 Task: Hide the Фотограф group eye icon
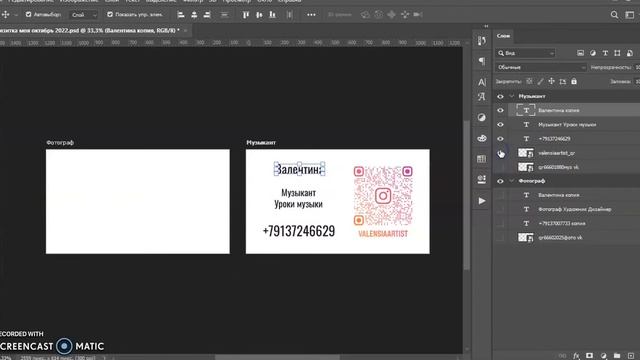click(x=500, y=181)
